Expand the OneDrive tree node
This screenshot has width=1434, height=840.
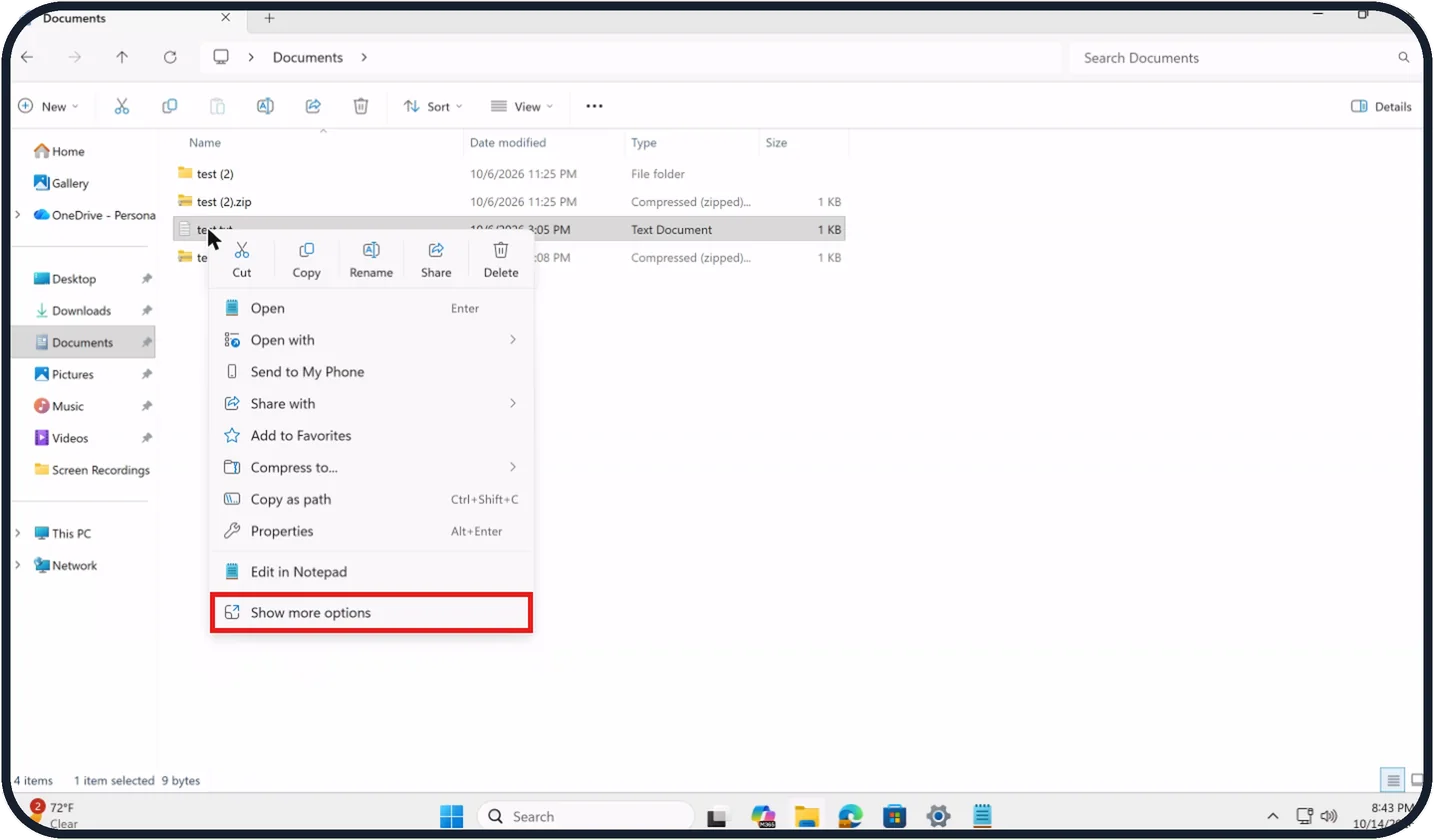tap(18, 215)
